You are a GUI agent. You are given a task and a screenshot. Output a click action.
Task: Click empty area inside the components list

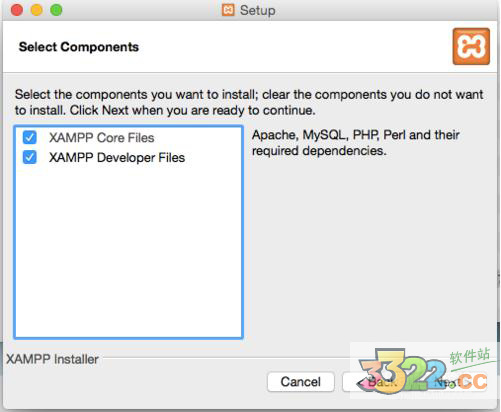(128, 250)
